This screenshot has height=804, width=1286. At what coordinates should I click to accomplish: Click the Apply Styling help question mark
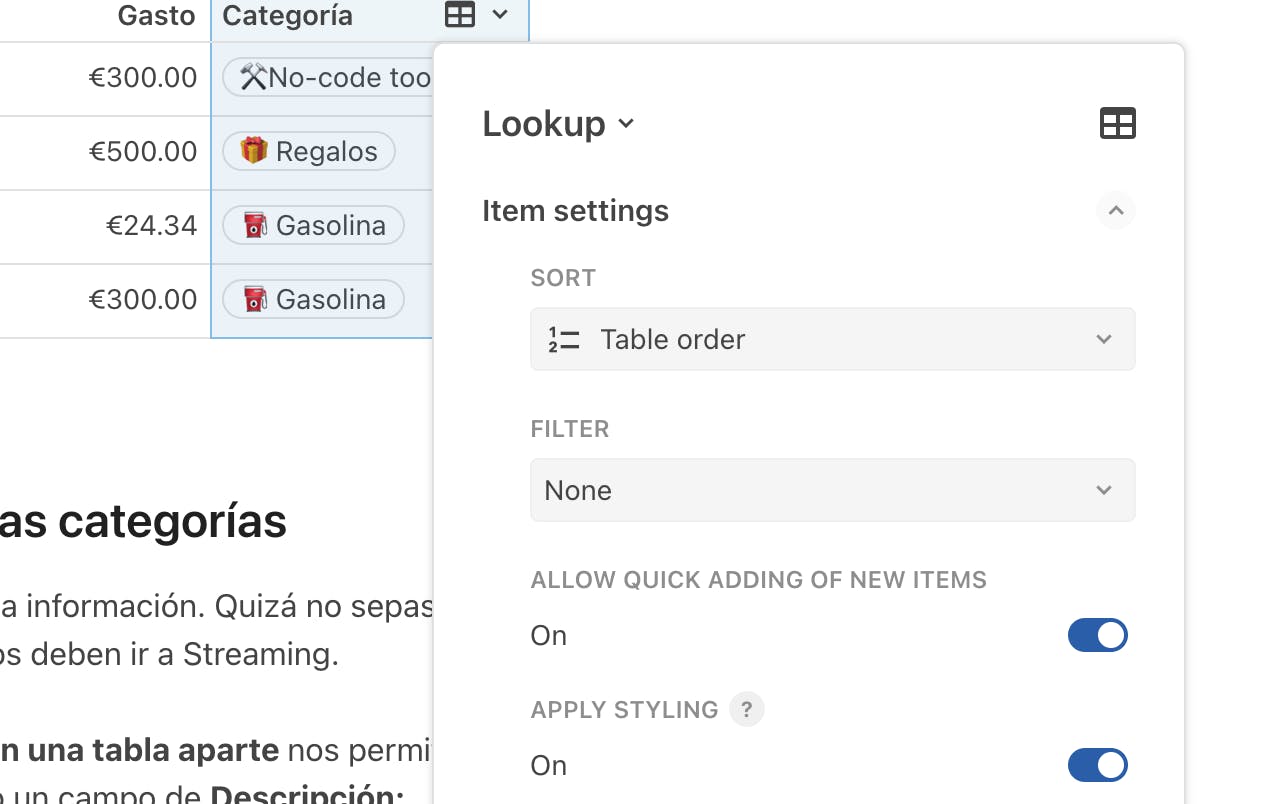click(x=746, y=709)
